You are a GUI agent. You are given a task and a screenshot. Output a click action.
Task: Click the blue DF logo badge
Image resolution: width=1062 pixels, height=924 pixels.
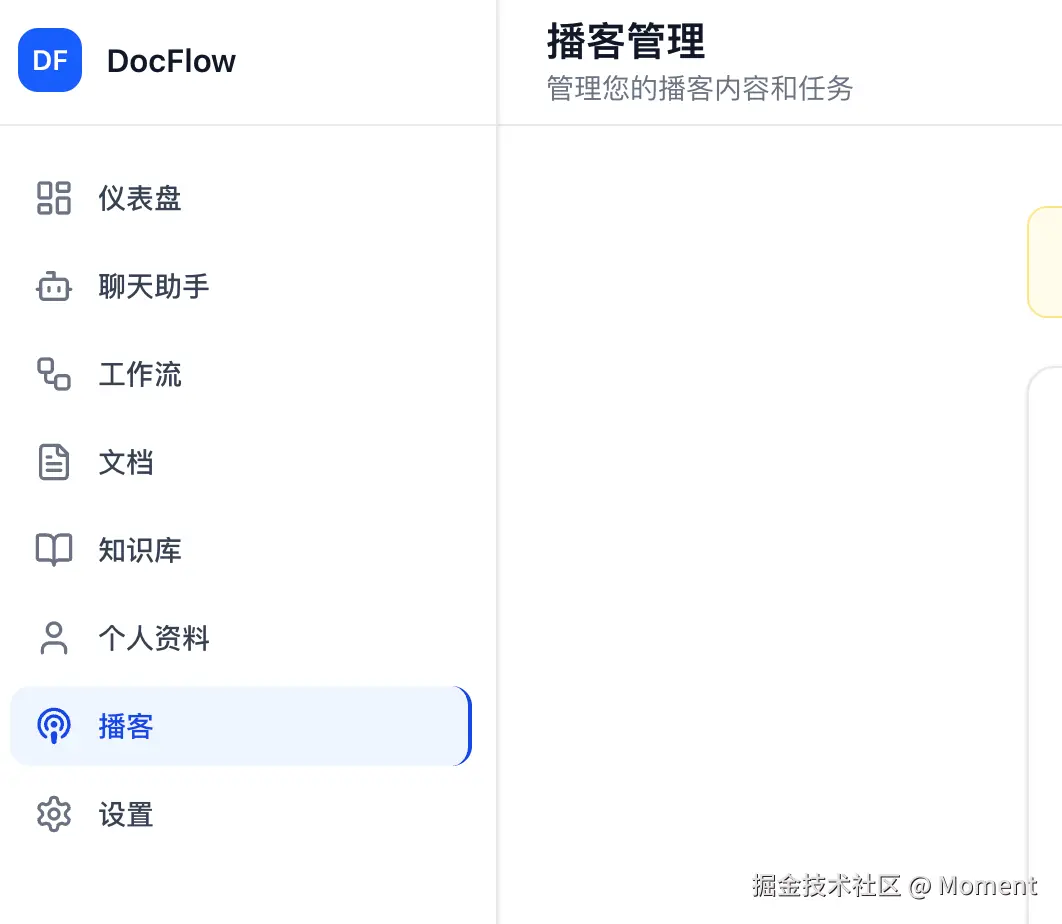tap(50, 60)
